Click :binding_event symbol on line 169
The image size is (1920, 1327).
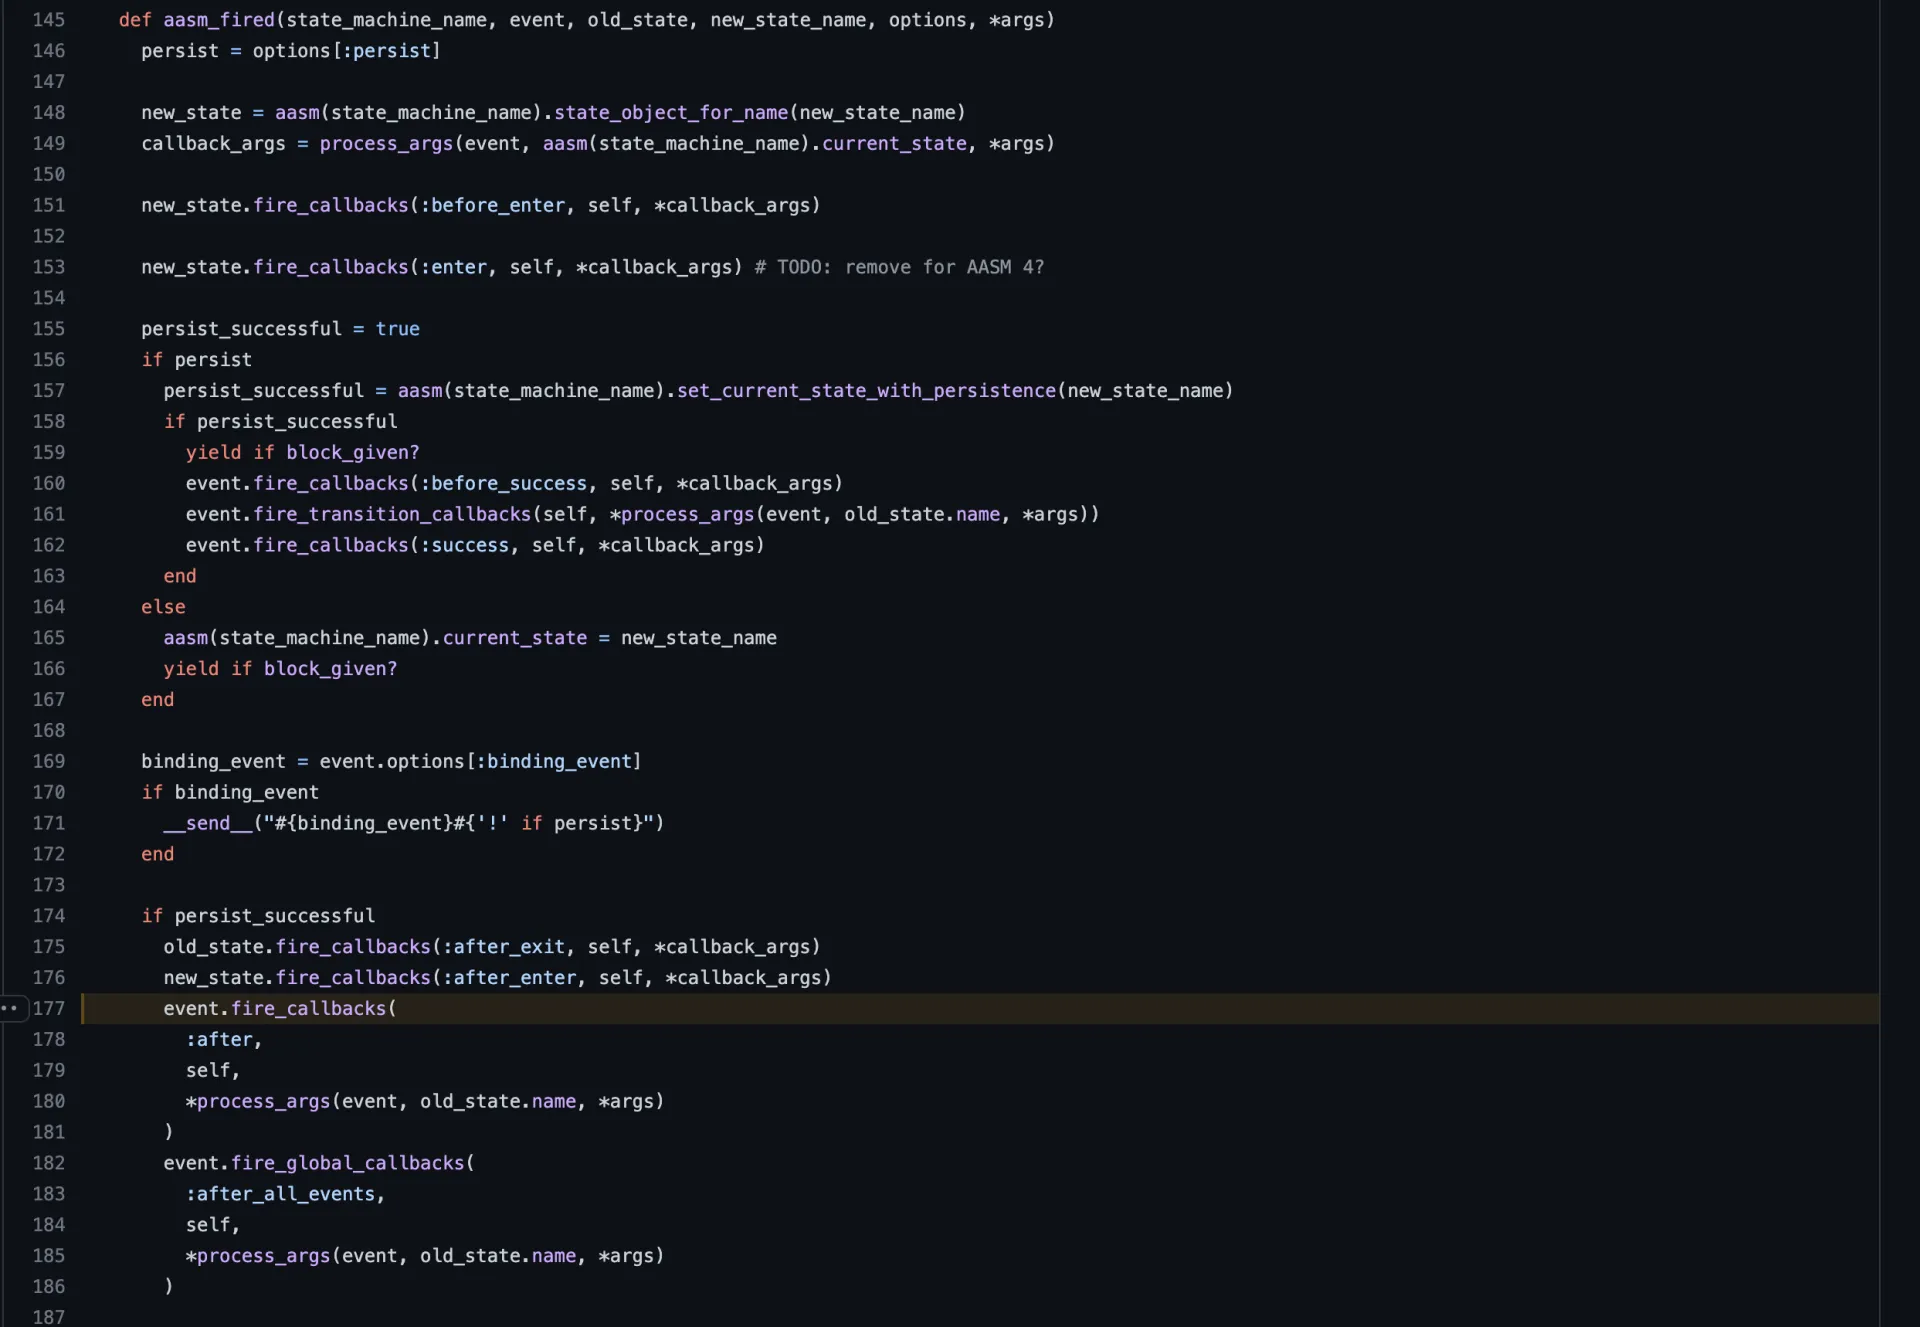click(553, 761)
